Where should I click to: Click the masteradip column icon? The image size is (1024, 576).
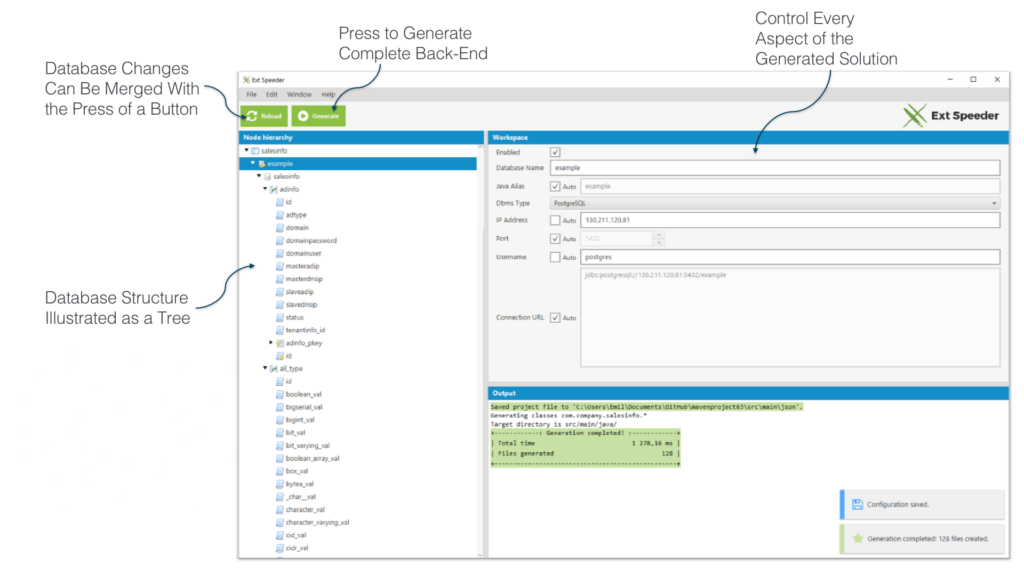[x=280, y=266]
